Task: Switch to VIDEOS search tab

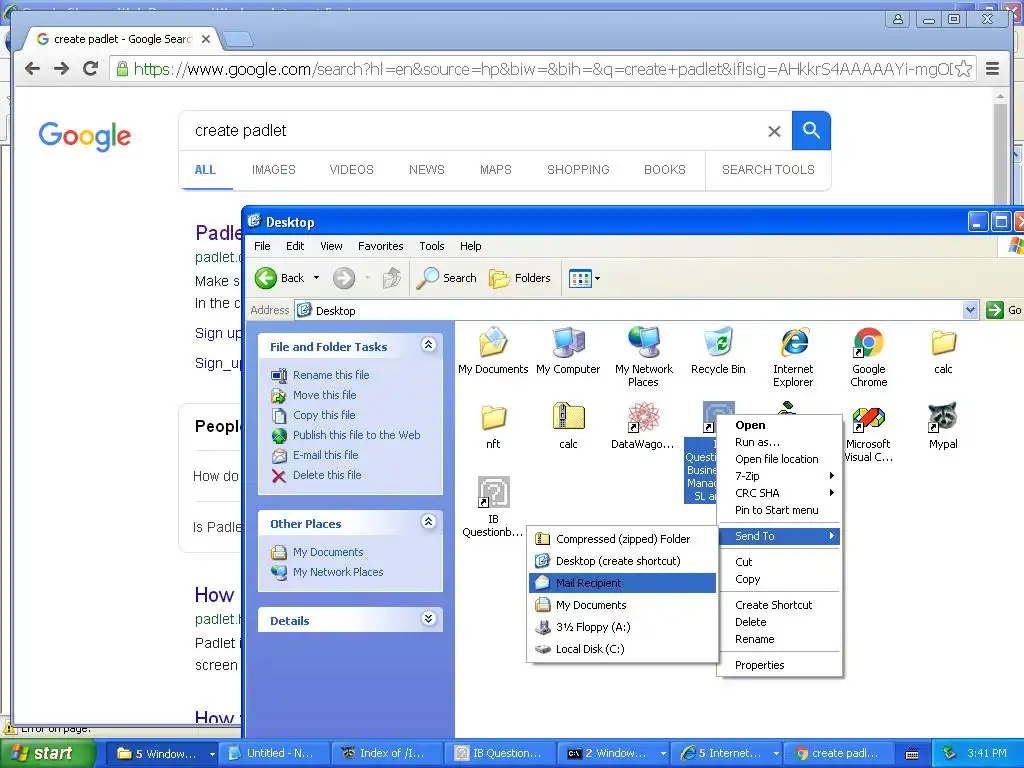Action: [351, 170]
